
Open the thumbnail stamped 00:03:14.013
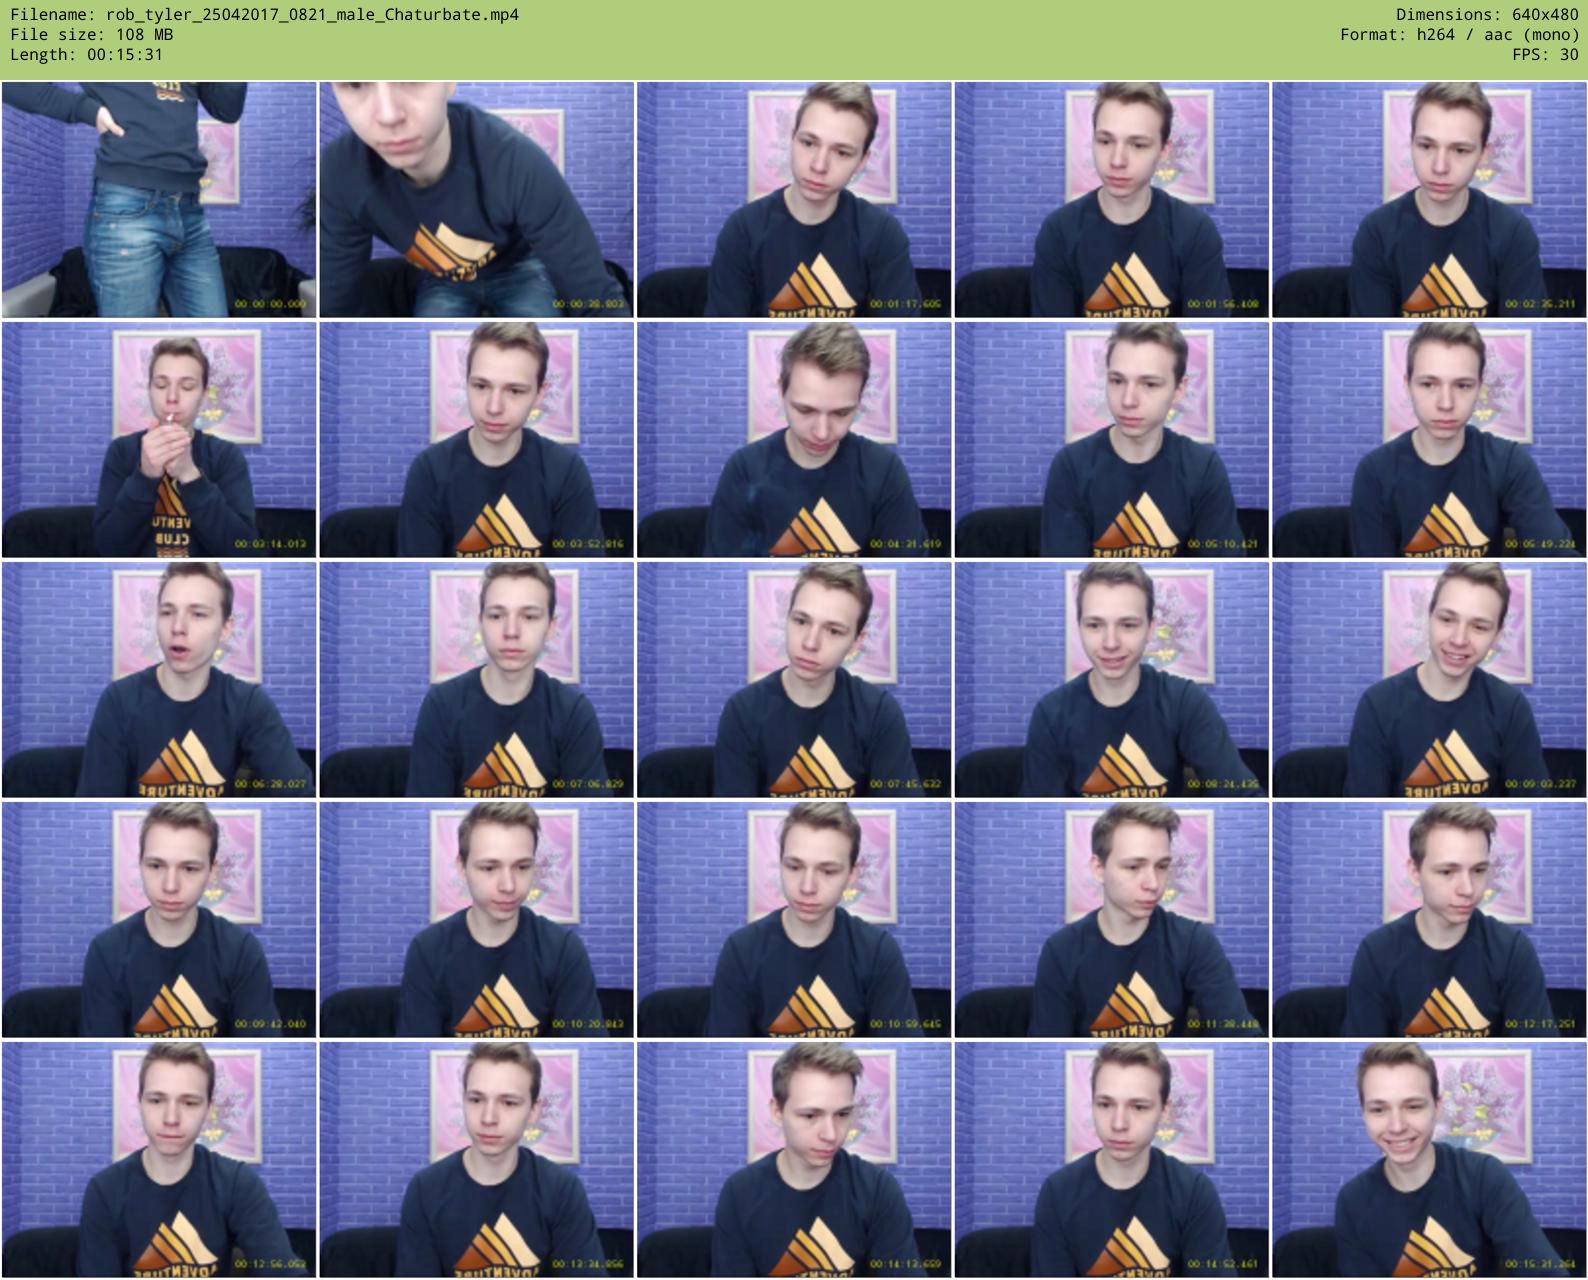click(159, 440)
